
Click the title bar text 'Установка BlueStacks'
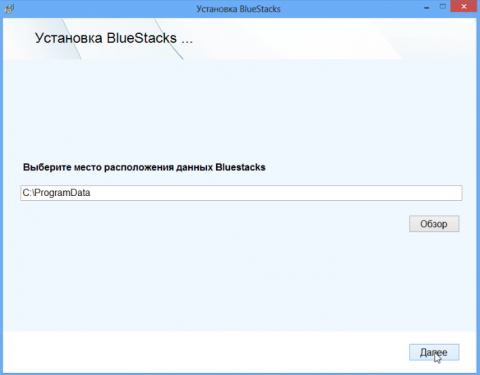pyautogui.click(x=238, y=9)
